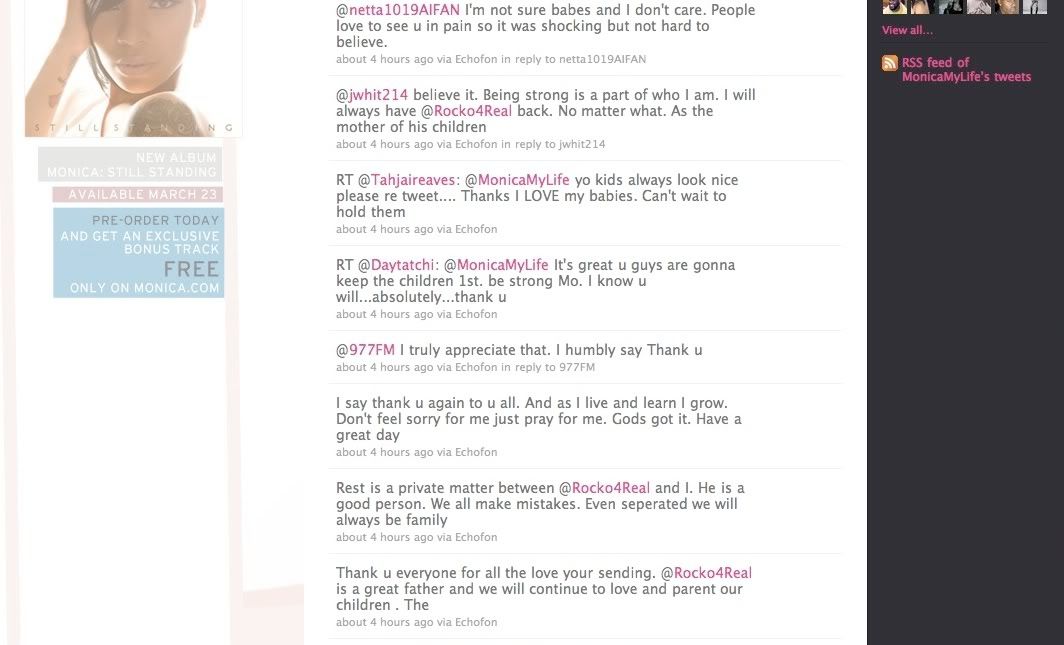Click the View all... following link
Image resolution: width=1064 pixels, height=645 pixels.
(907, 30)
